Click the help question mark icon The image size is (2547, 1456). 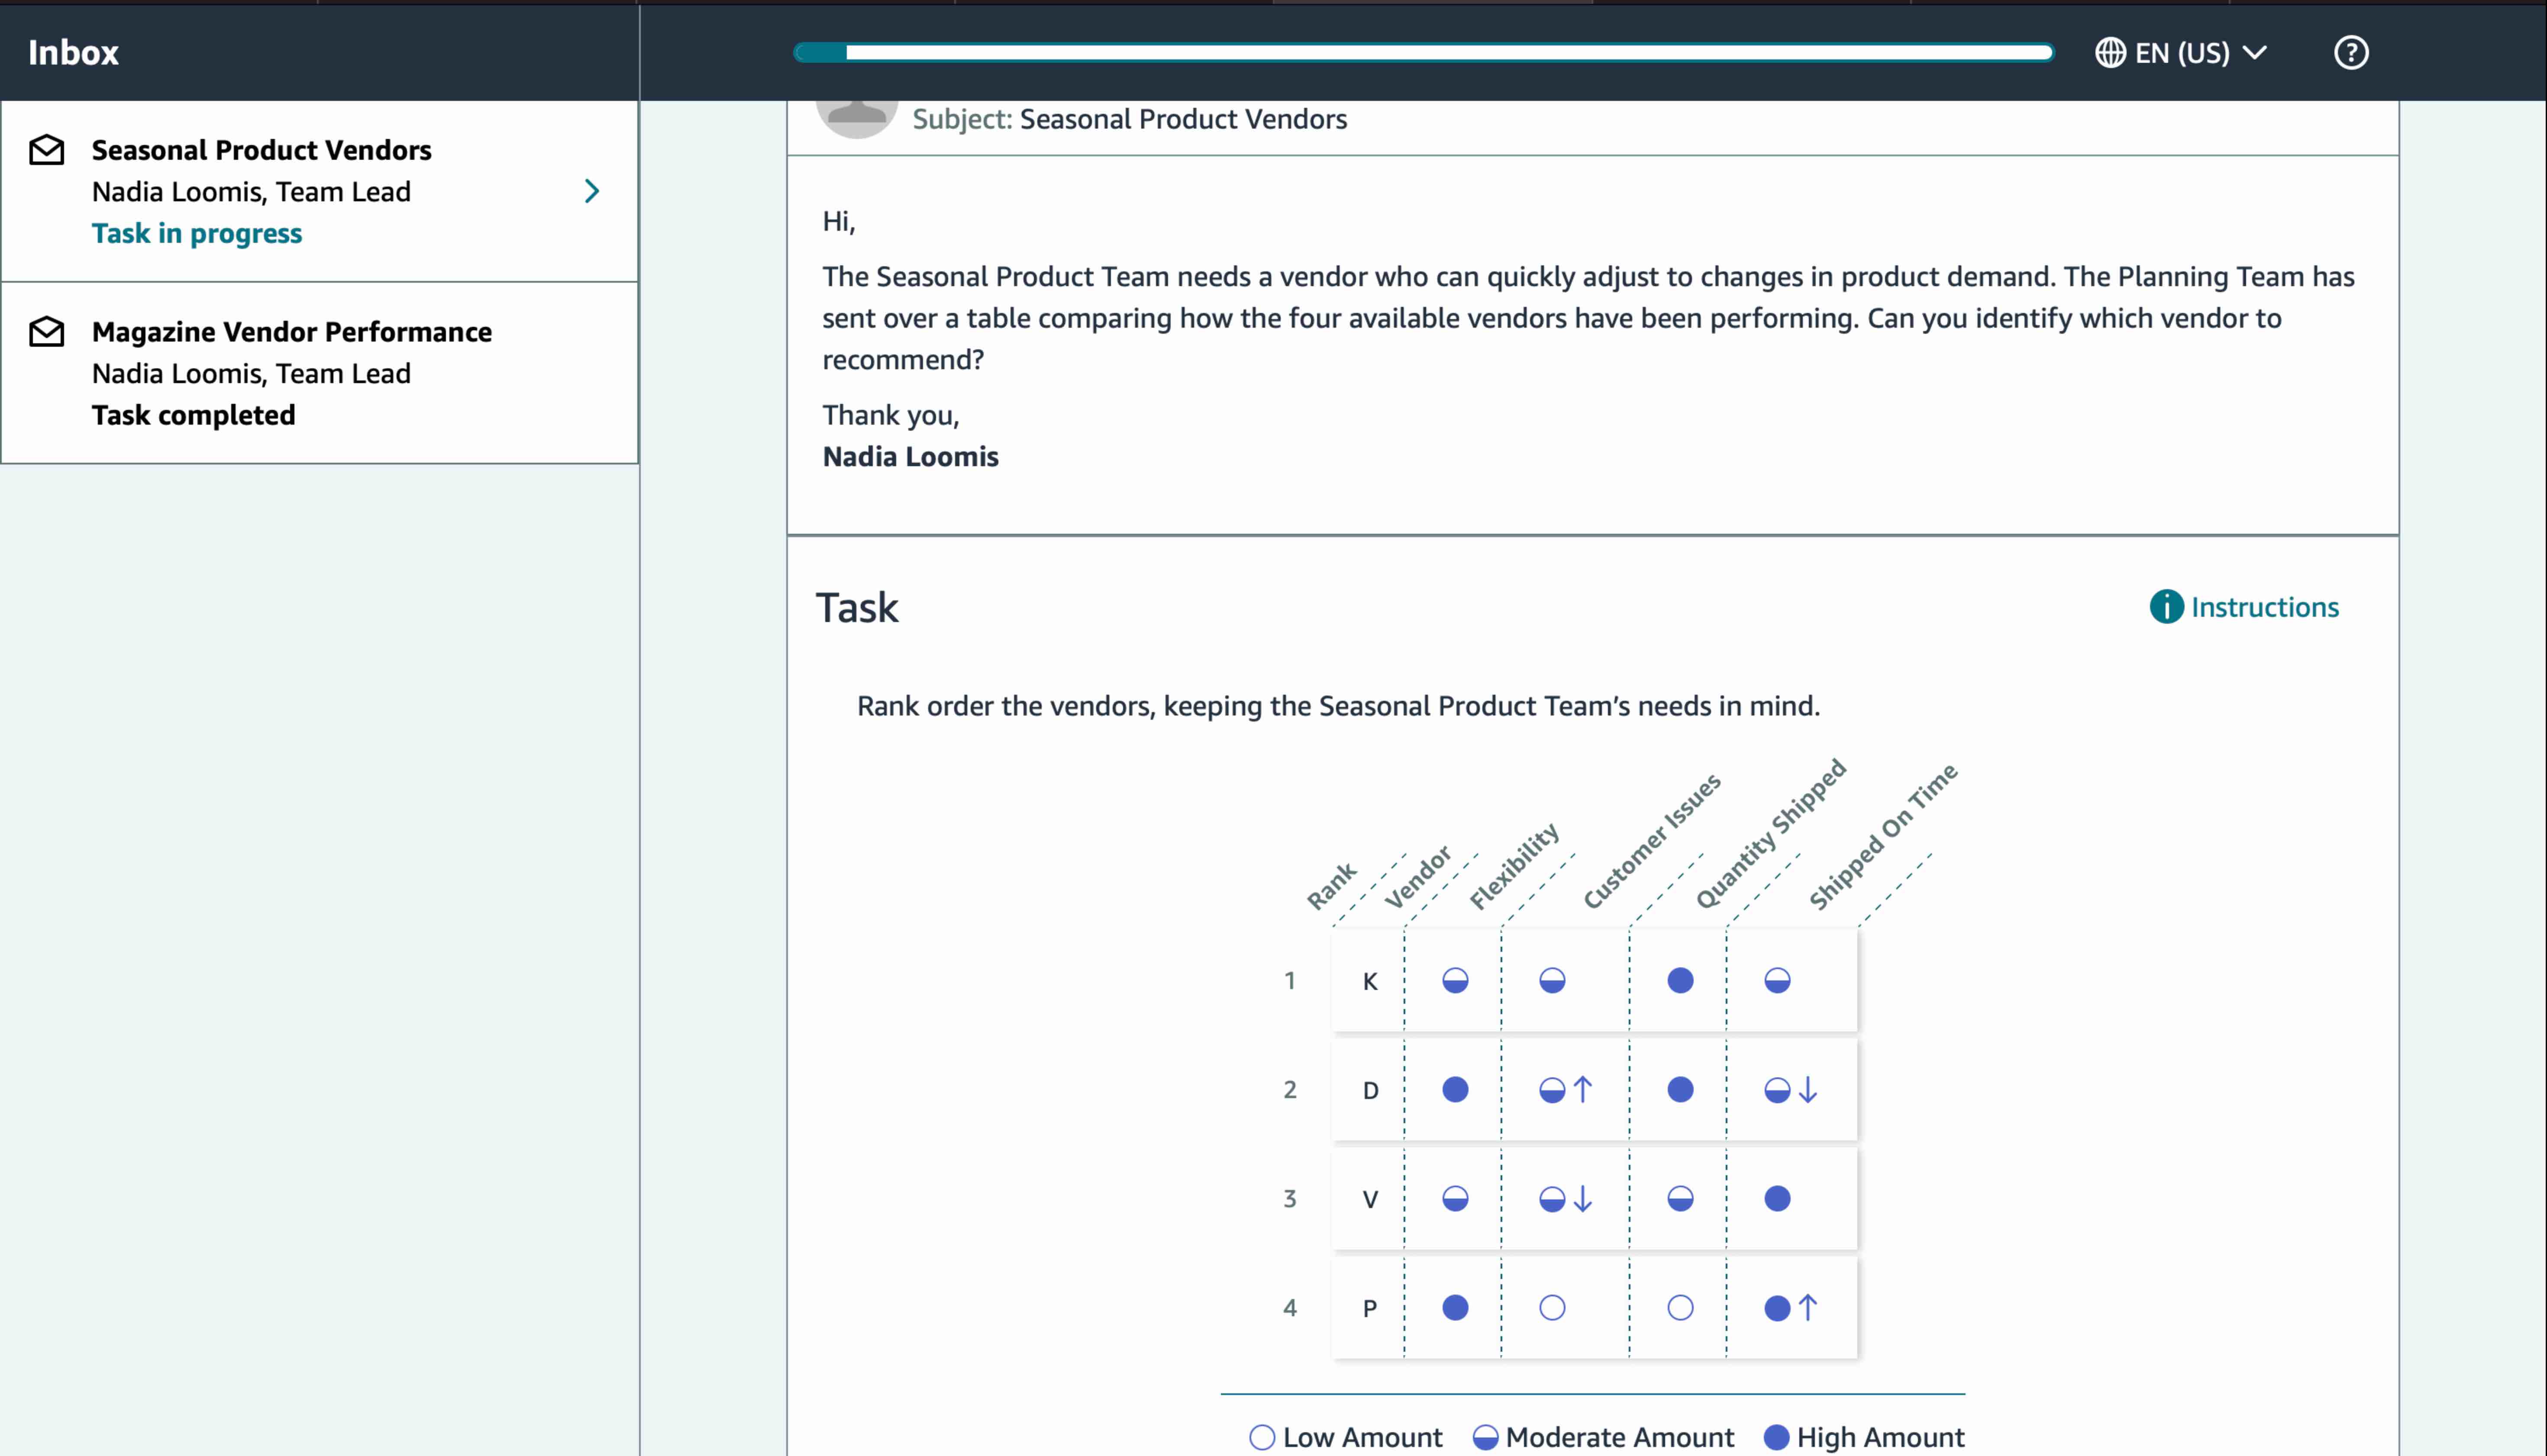[x=2350, y=52]
